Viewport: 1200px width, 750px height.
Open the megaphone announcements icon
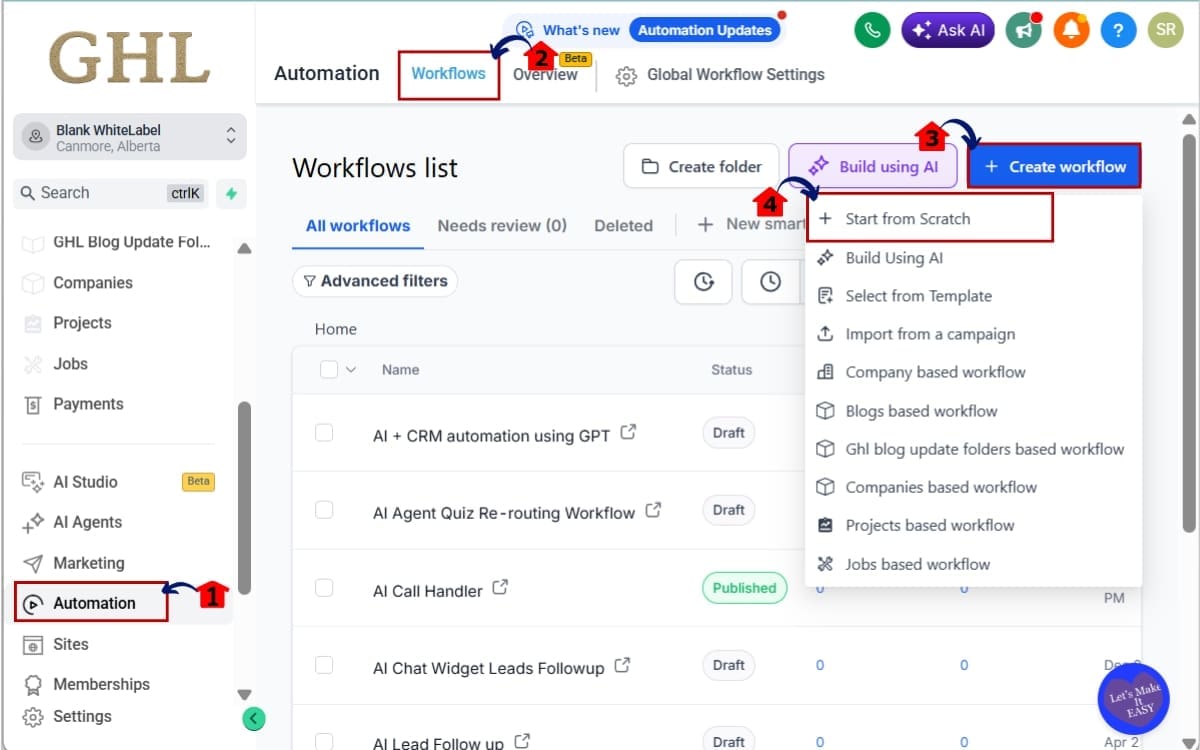(x=1023, y=30)
